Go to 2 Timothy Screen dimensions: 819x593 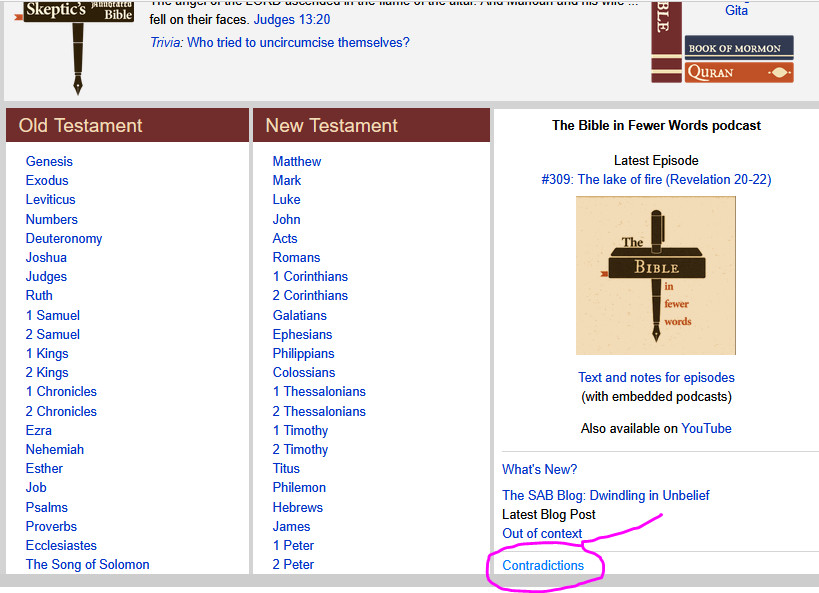[300, 449]
